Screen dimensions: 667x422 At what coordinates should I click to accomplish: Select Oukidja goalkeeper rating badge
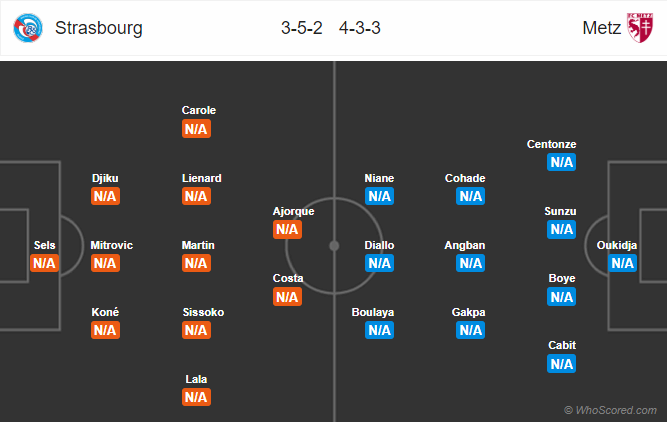622,263
